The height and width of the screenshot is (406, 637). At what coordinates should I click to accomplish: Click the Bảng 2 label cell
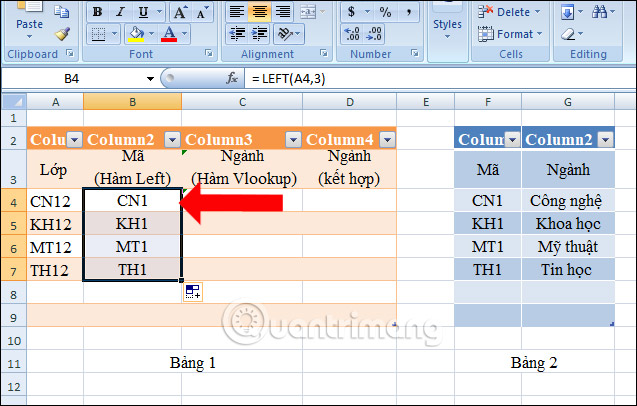click(x=534, y=363)
